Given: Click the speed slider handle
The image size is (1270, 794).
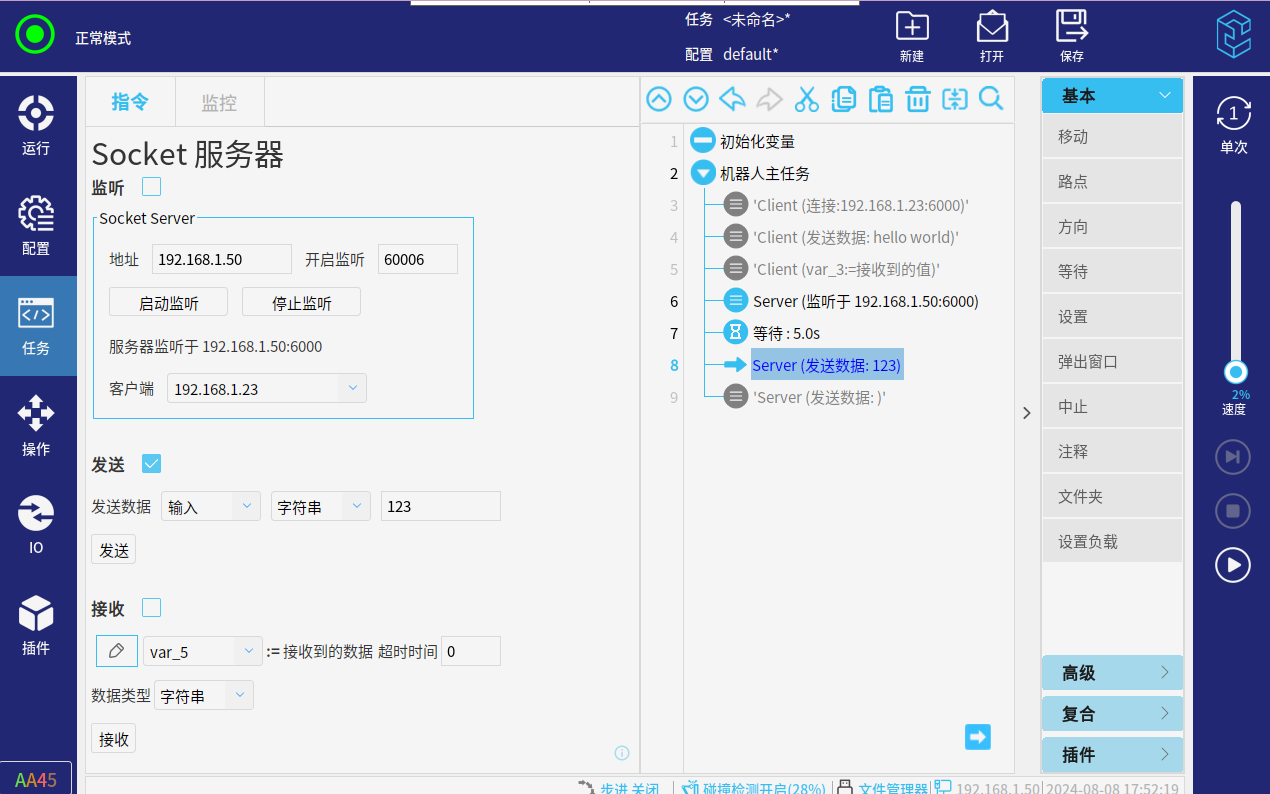Looking at the screenshot, I should coord(1236,372).
